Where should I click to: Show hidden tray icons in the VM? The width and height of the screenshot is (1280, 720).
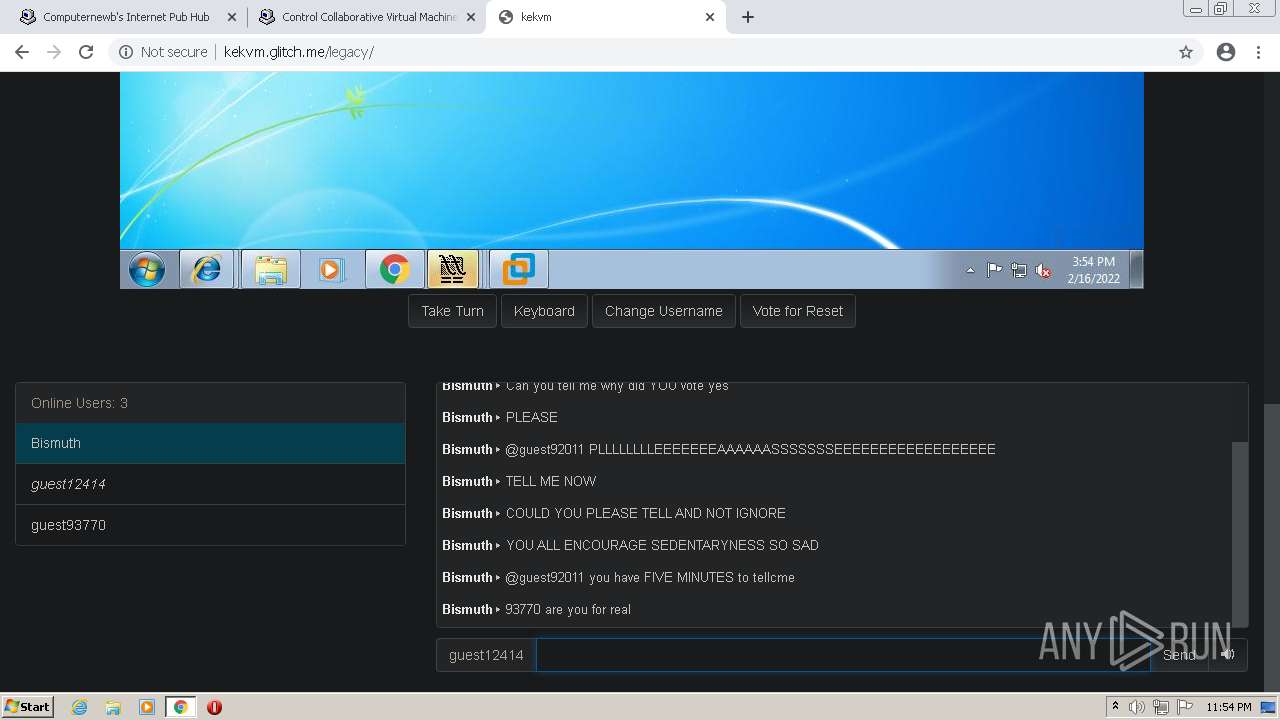(x=970, y=270)
